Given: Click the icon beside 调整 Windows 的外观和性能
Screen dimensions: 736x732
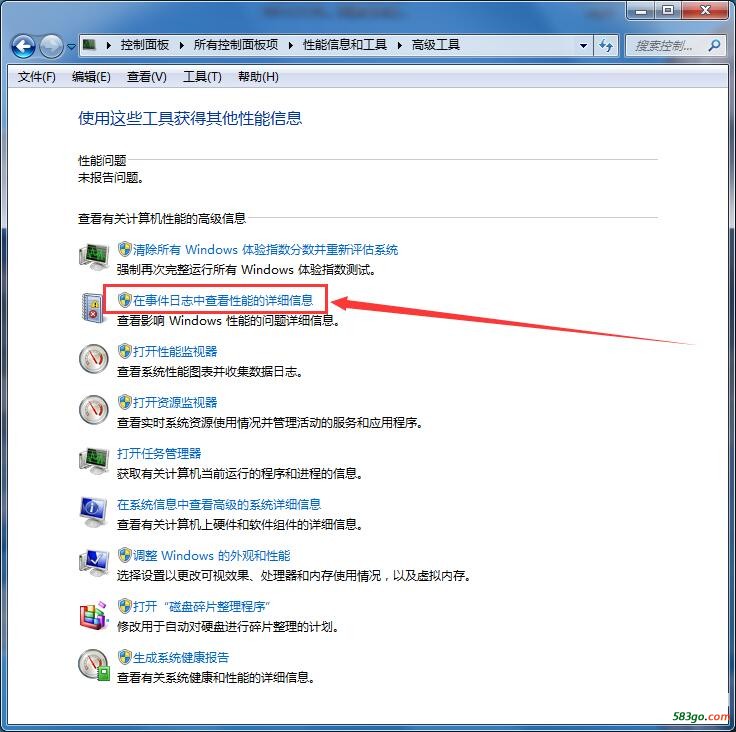Looking at the screenshot, I should pyautogui.click(x=94, y=562).
